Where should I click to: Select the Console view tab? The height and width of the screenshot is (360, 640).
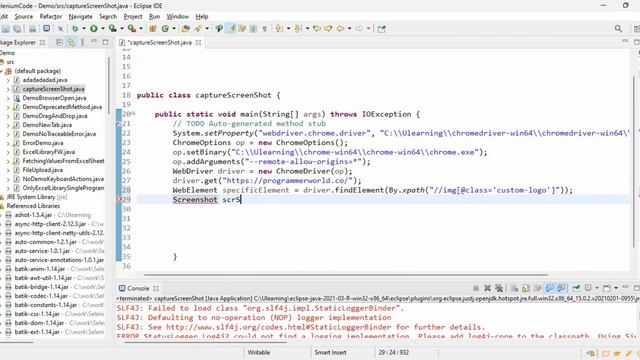(x=138, y=288)
